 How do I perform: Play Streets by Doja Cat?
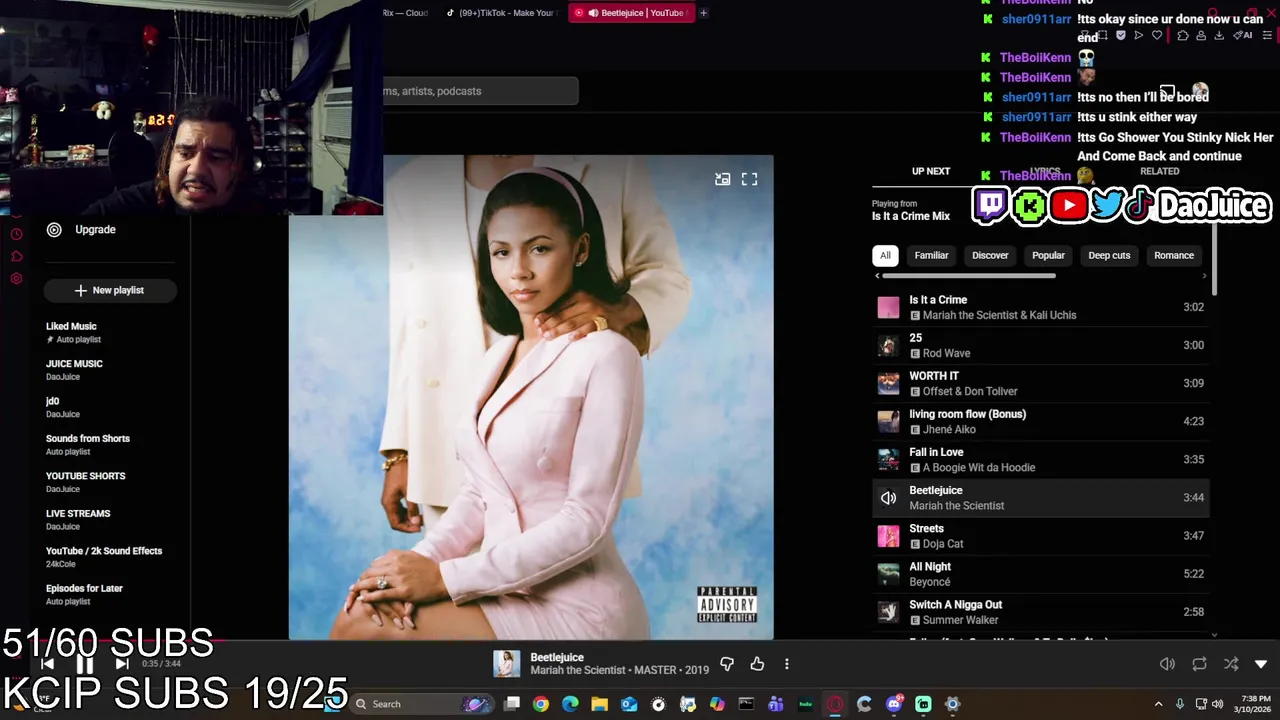1040,535
